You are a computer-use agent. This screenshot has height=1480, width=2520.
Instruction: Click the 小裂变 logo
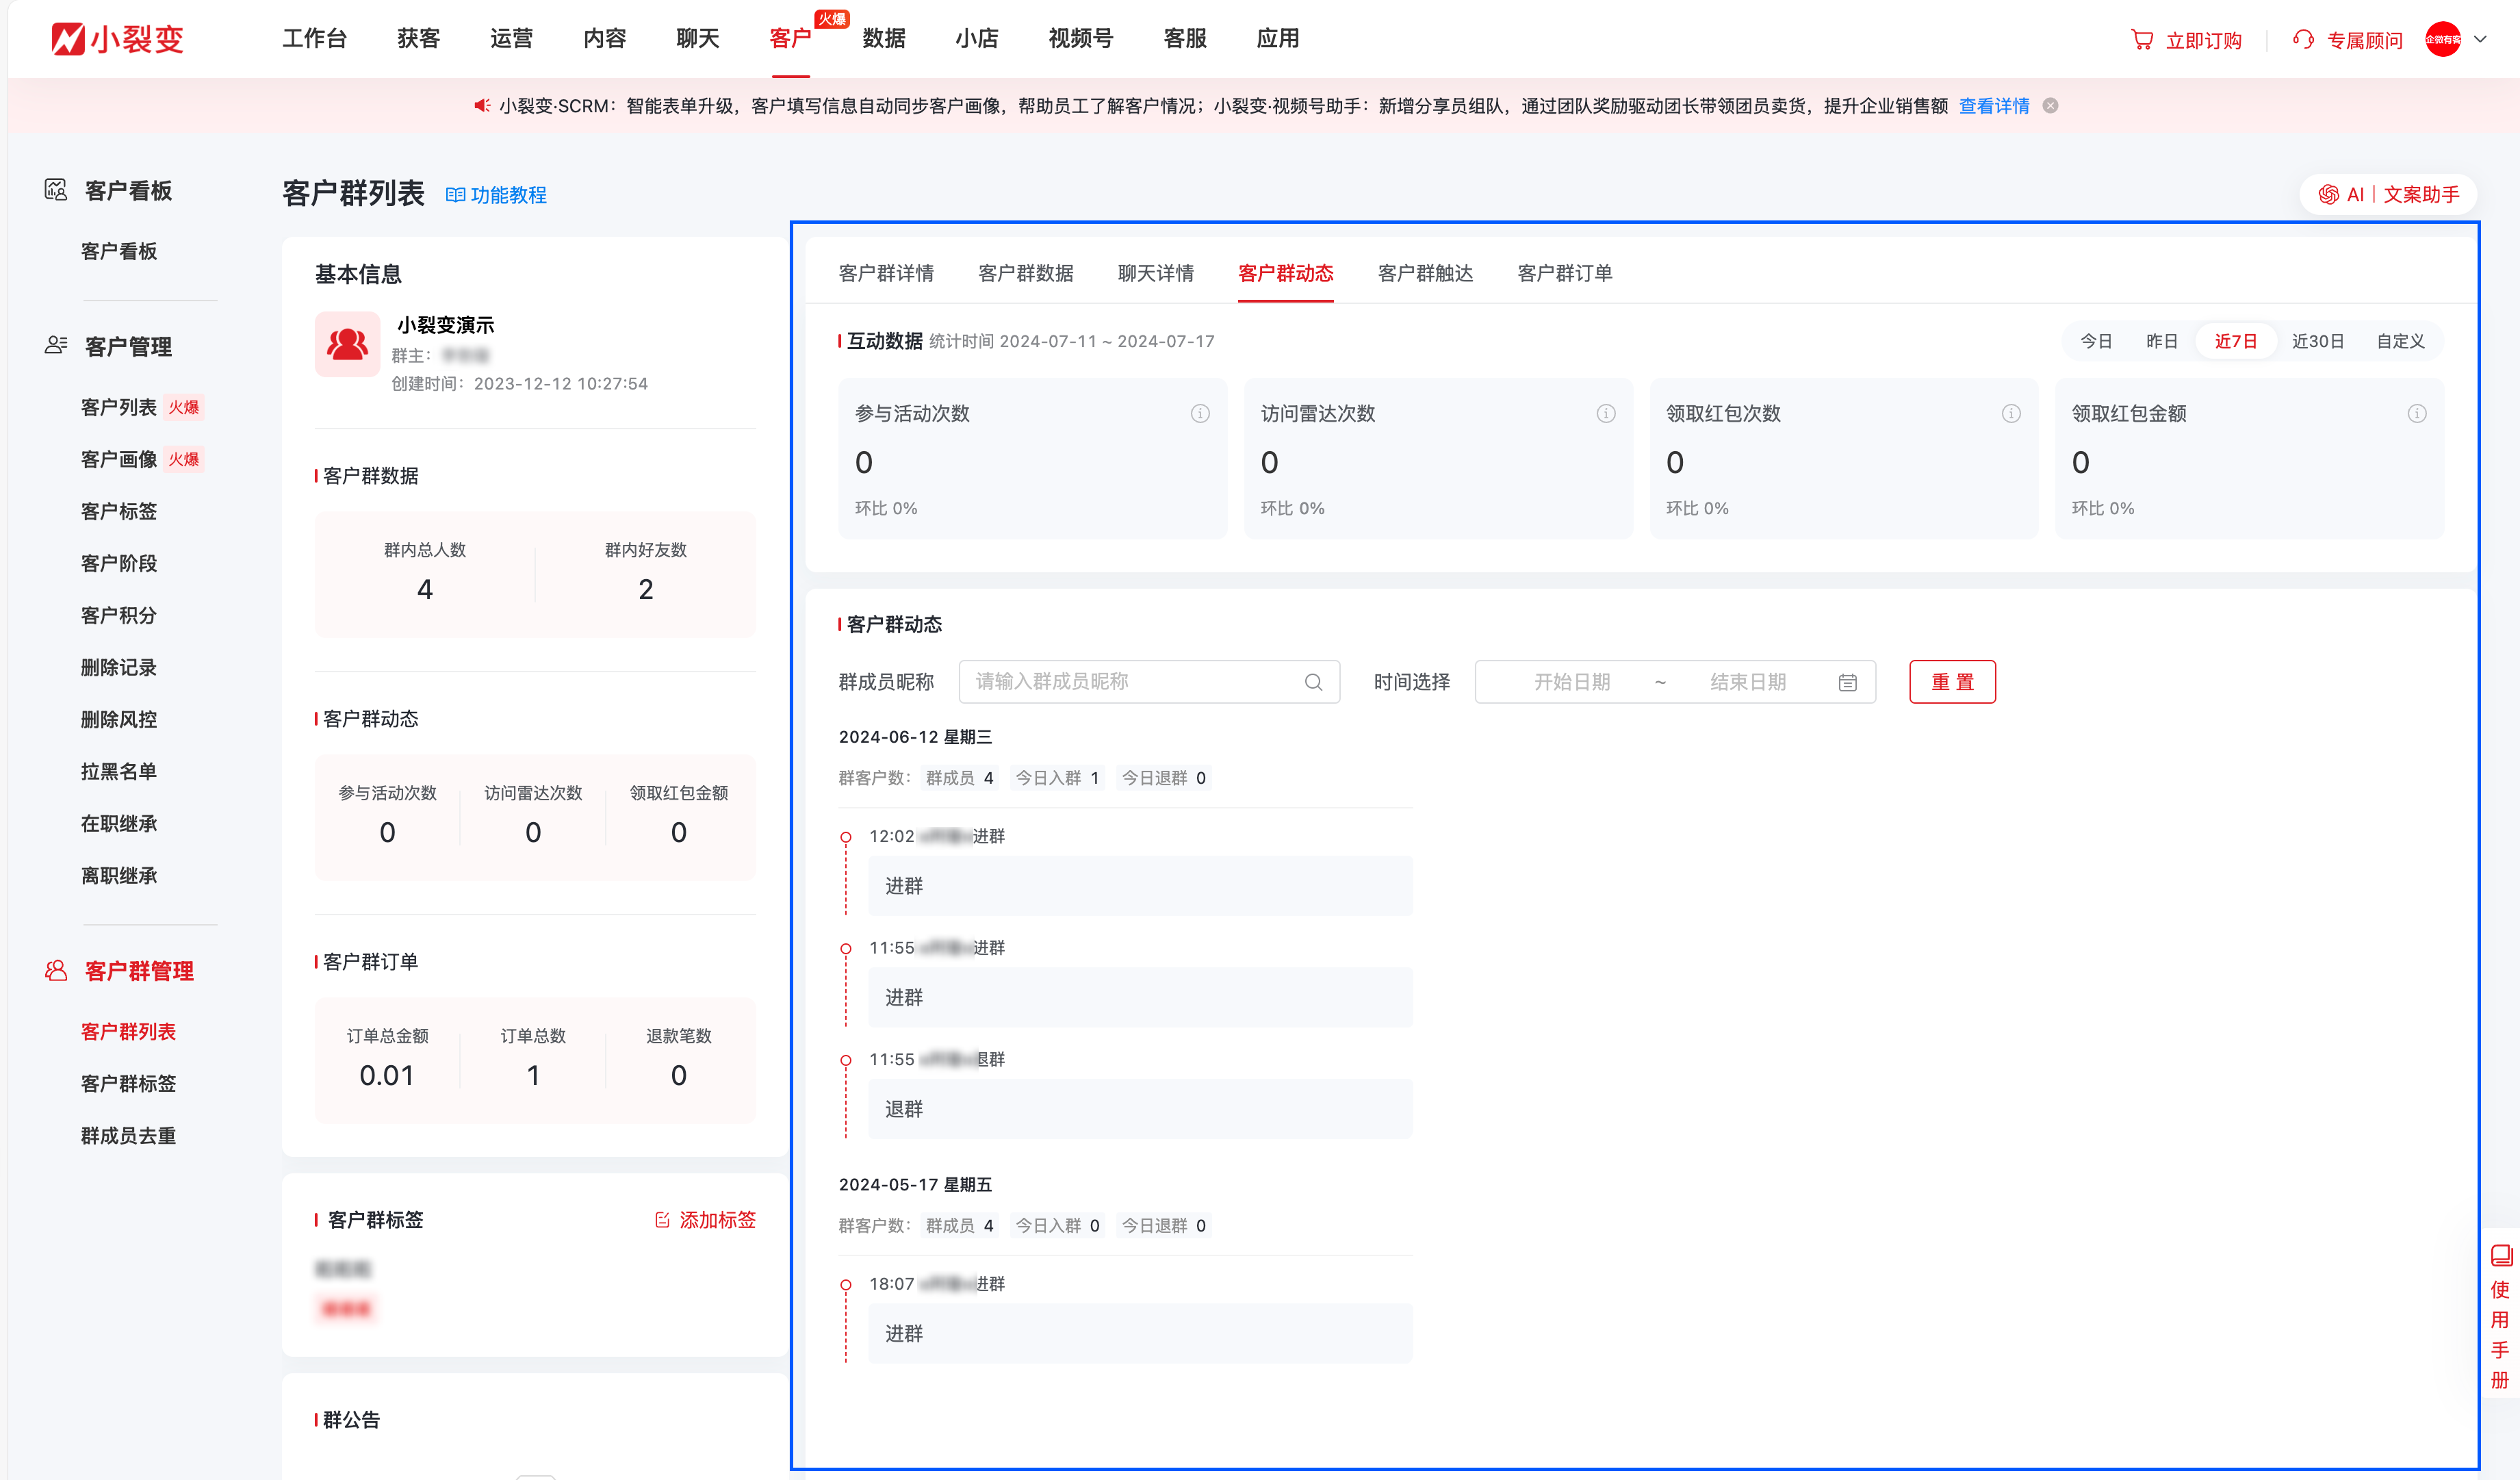[118, 39]
